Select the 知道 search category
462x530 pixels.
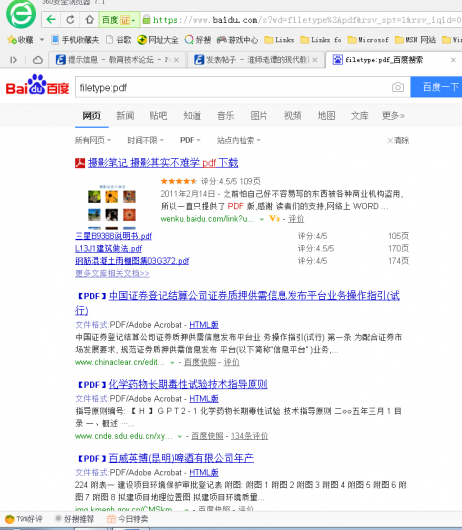click(x=192, y=116)
